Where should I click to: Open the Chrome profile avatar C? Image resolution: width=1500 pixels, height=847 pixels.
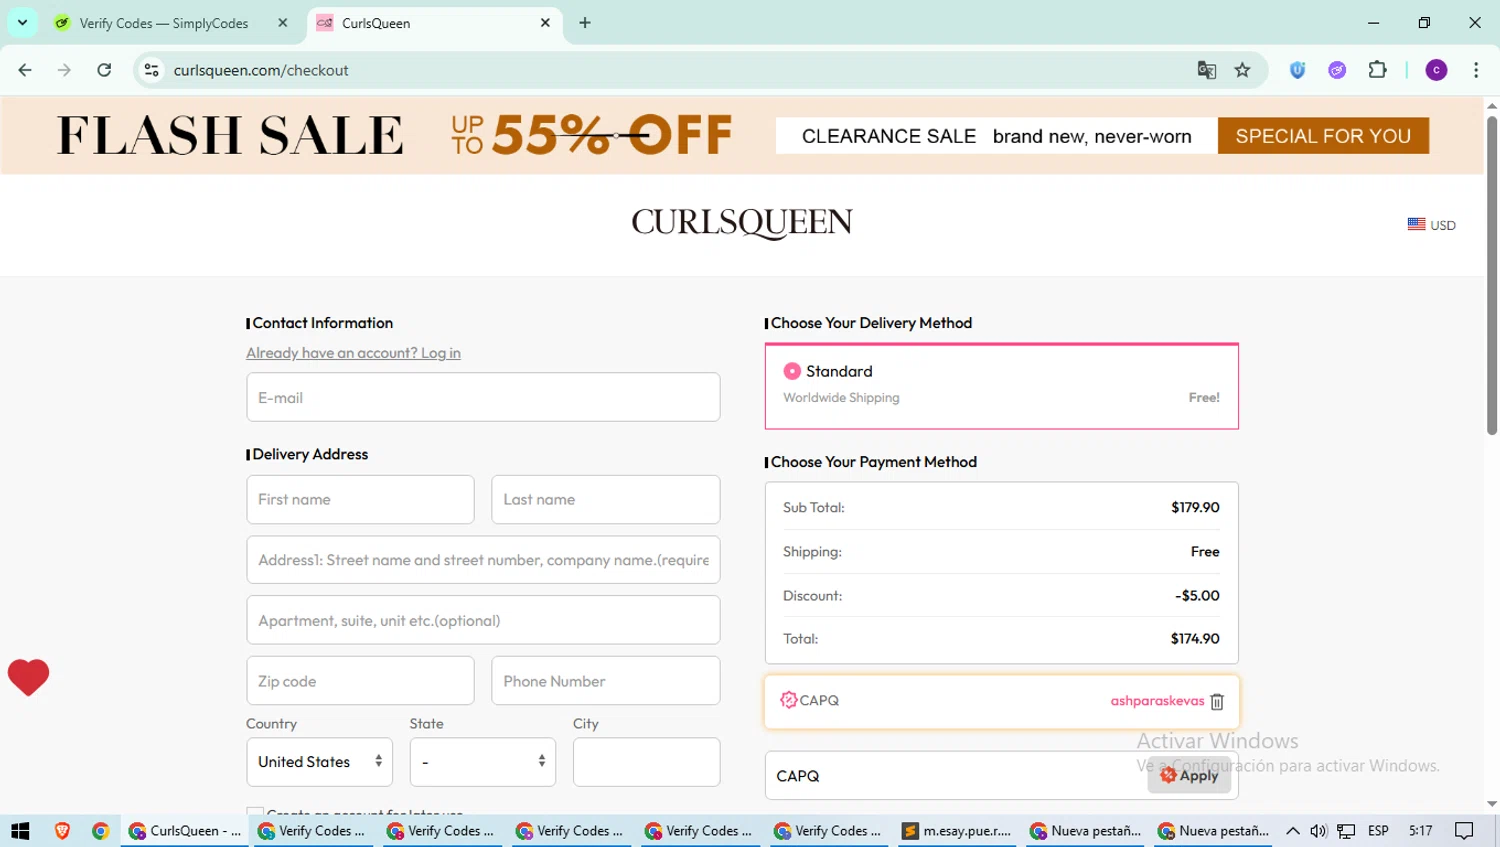(1436, 70)
